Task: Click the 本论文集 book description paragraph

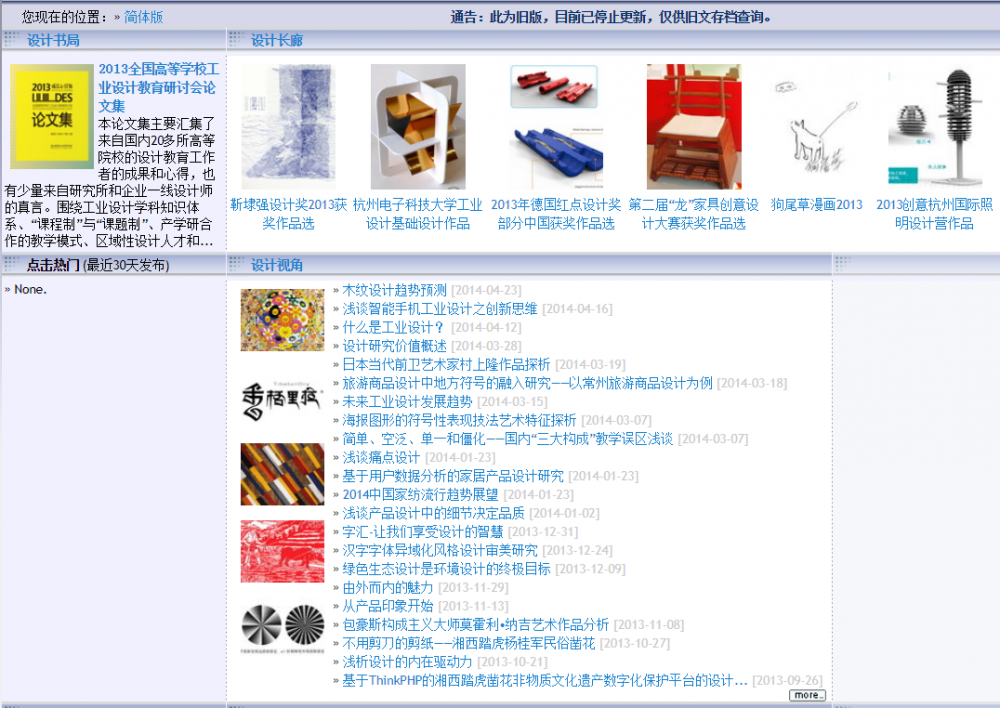Action: 112,182
